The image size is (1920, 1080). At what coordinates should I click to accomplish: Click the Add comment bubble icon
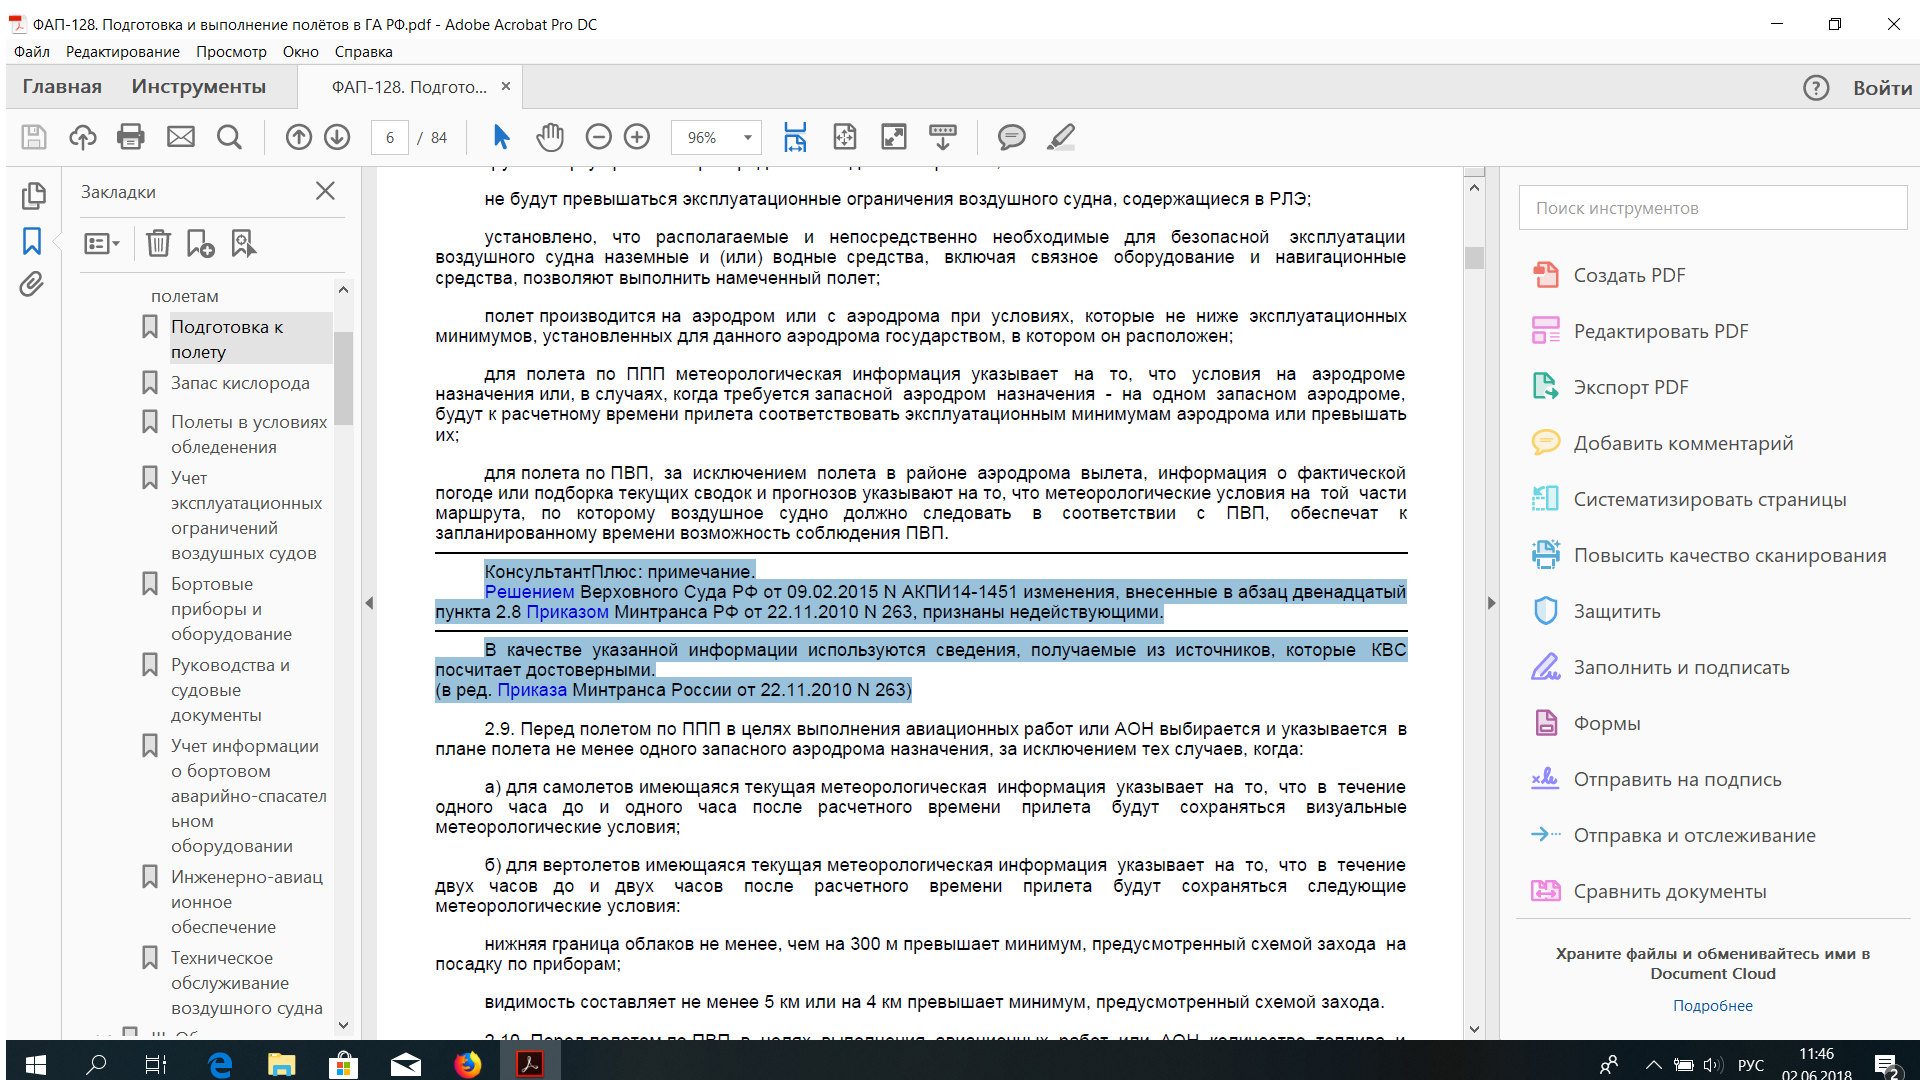[x=1011, y=137]
